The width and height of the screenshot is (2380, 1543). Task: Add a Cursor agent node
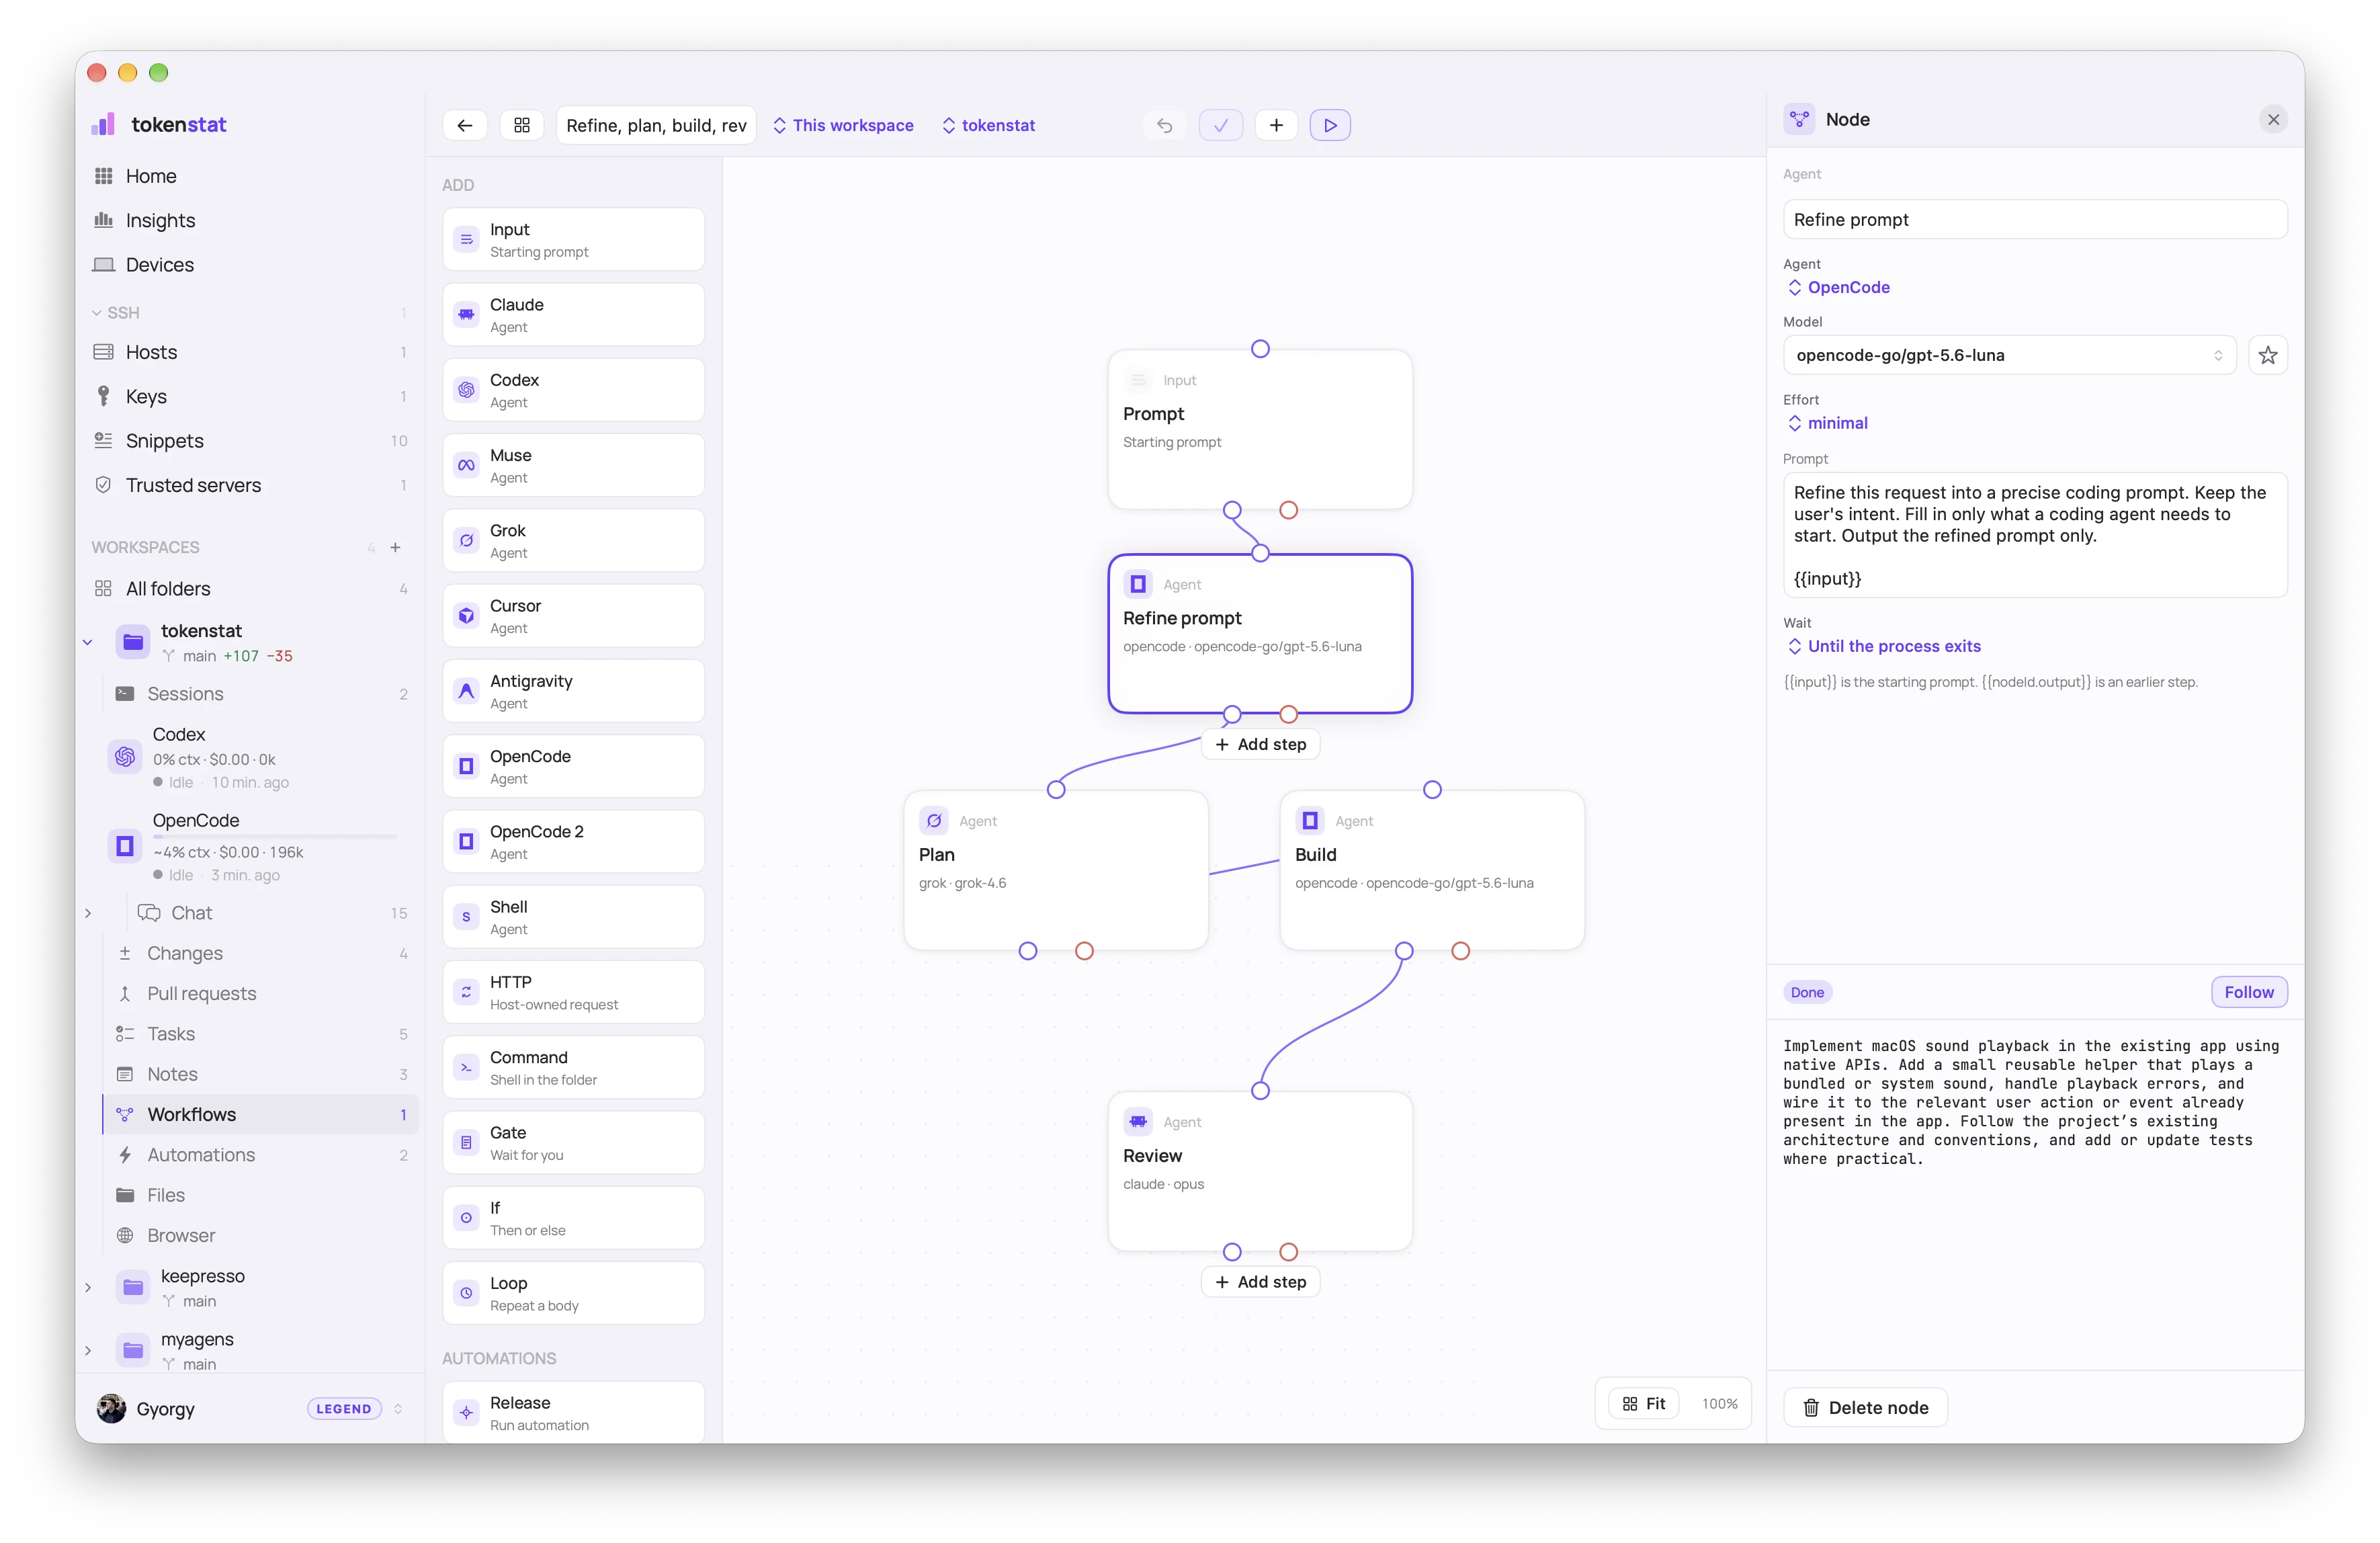coord(573,616)
